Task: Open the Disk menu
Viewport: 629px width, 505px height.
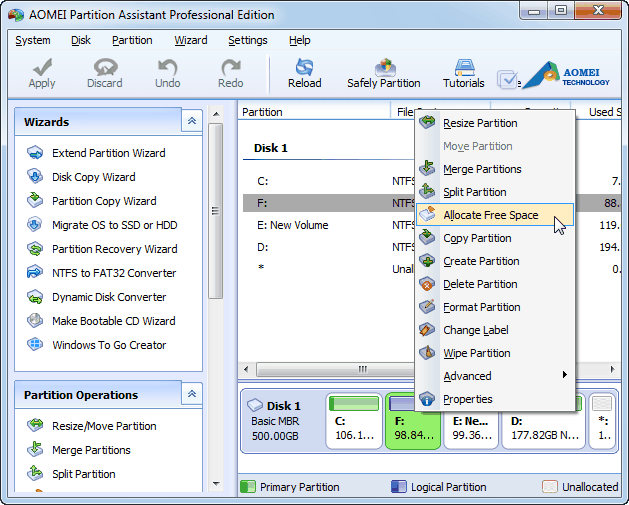Action: [81, 40]
